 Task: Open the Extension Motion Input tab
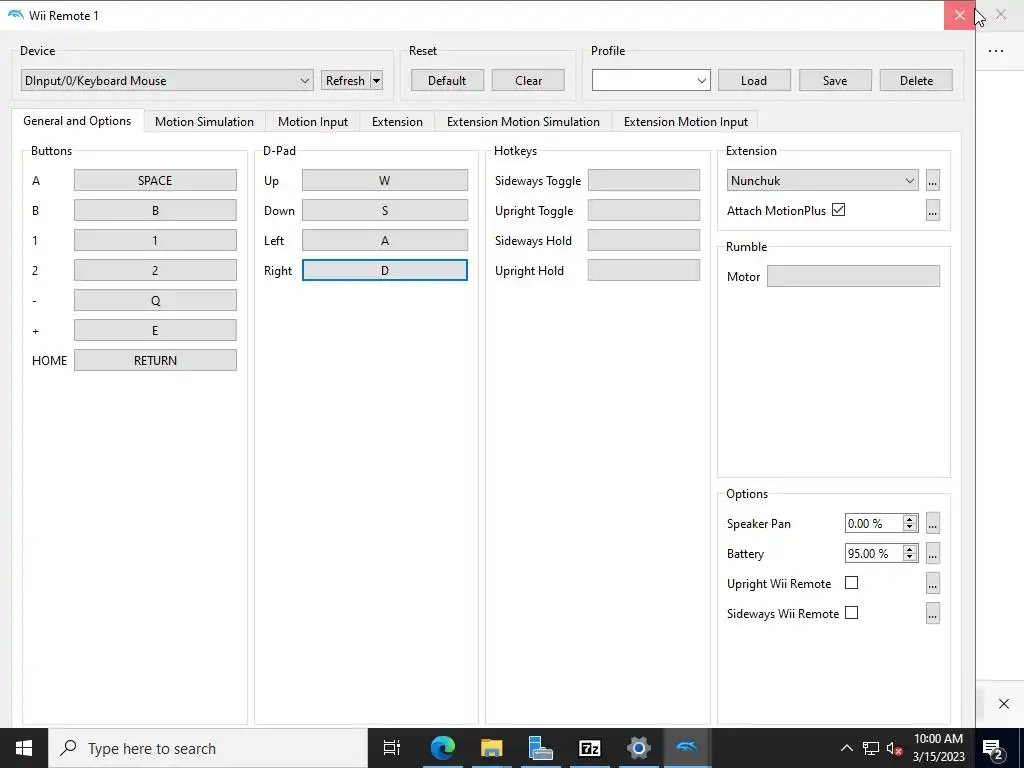[686, 122]
